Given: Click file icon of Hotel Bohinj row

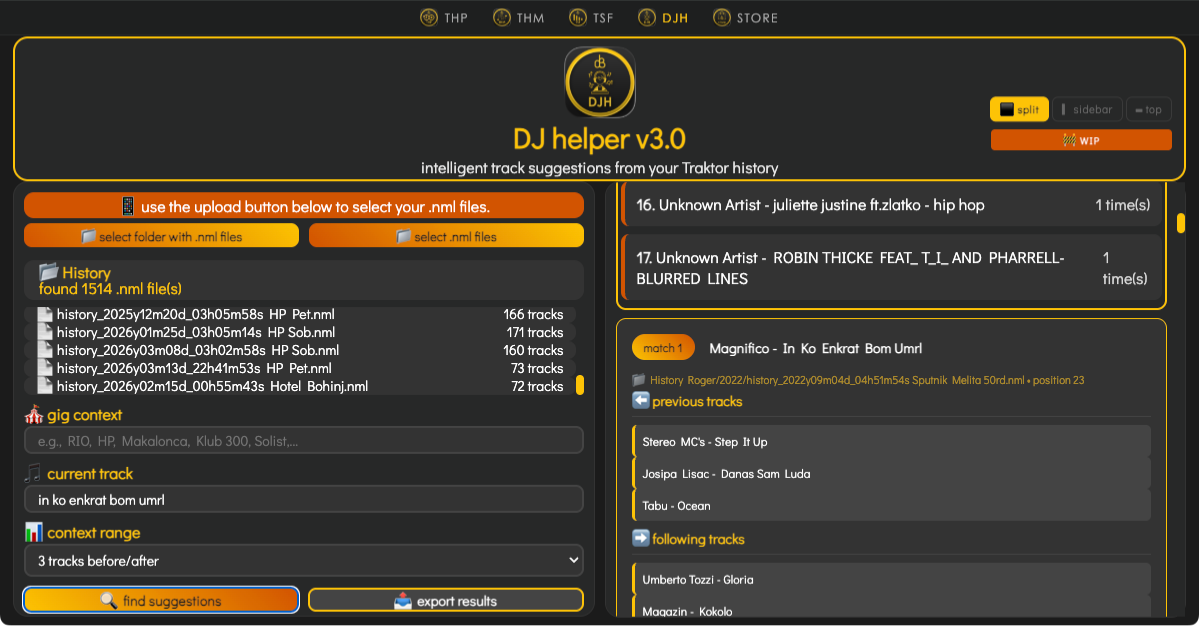Looking at the screenshot, I should click(45, 386).
